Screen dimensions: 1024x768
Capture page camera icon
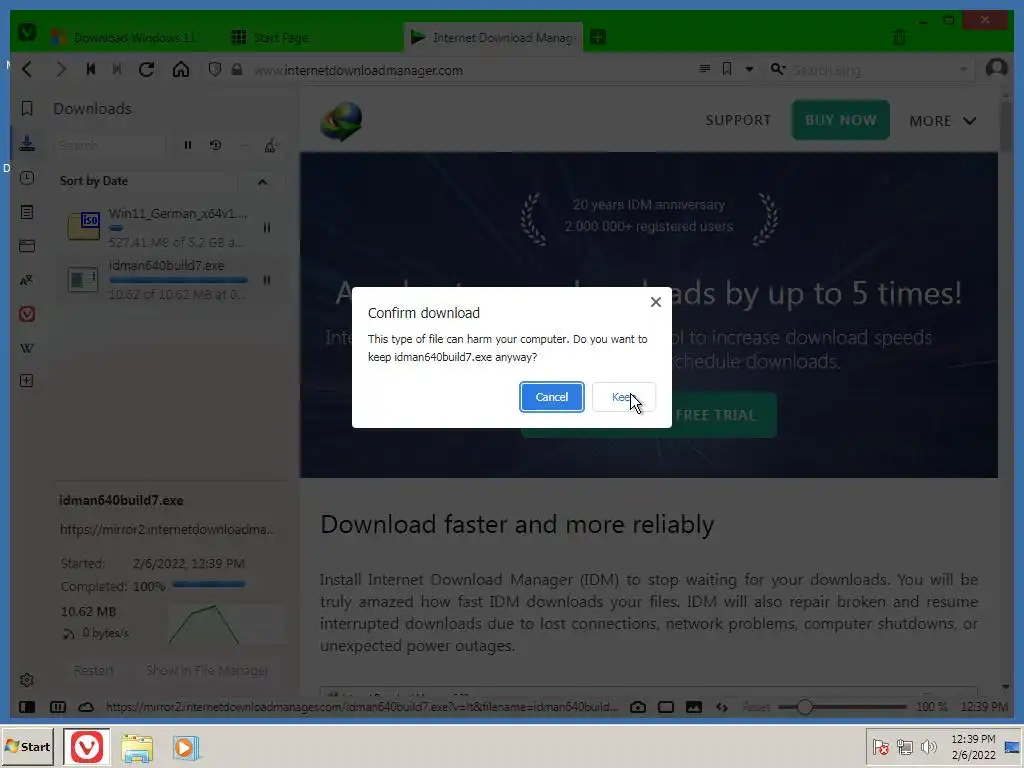click(x=638, y=707)
